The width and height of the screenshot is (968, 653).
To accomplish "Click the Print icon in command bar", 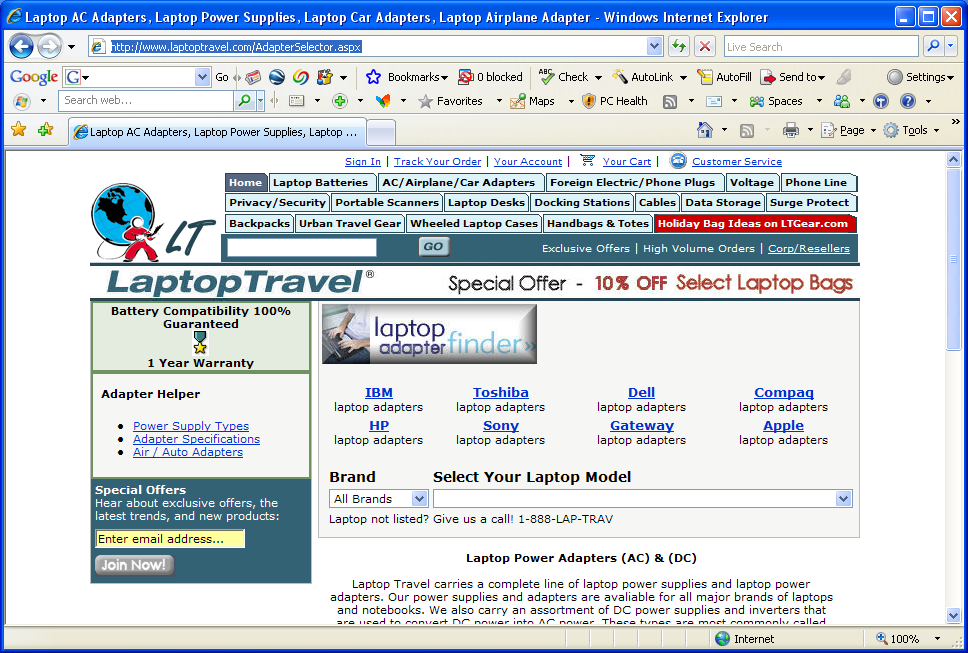I will (790, 130).
